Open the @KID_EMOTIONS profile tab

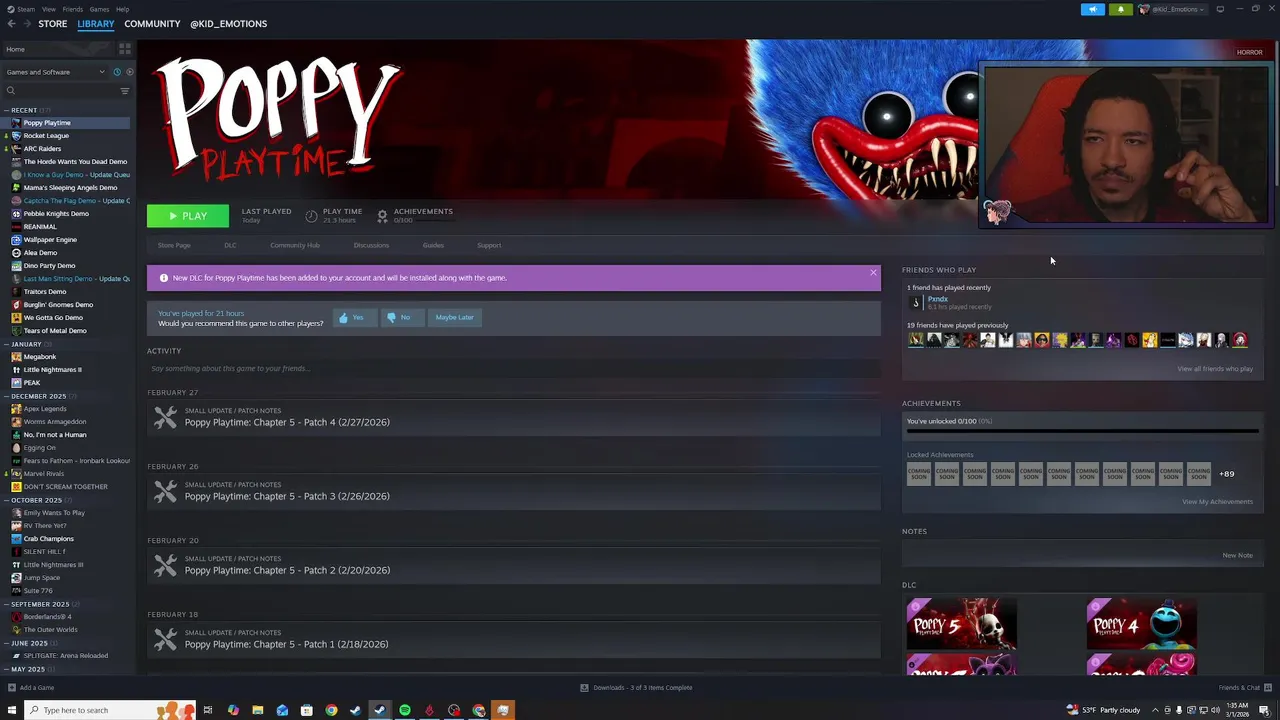pos(228,24)
